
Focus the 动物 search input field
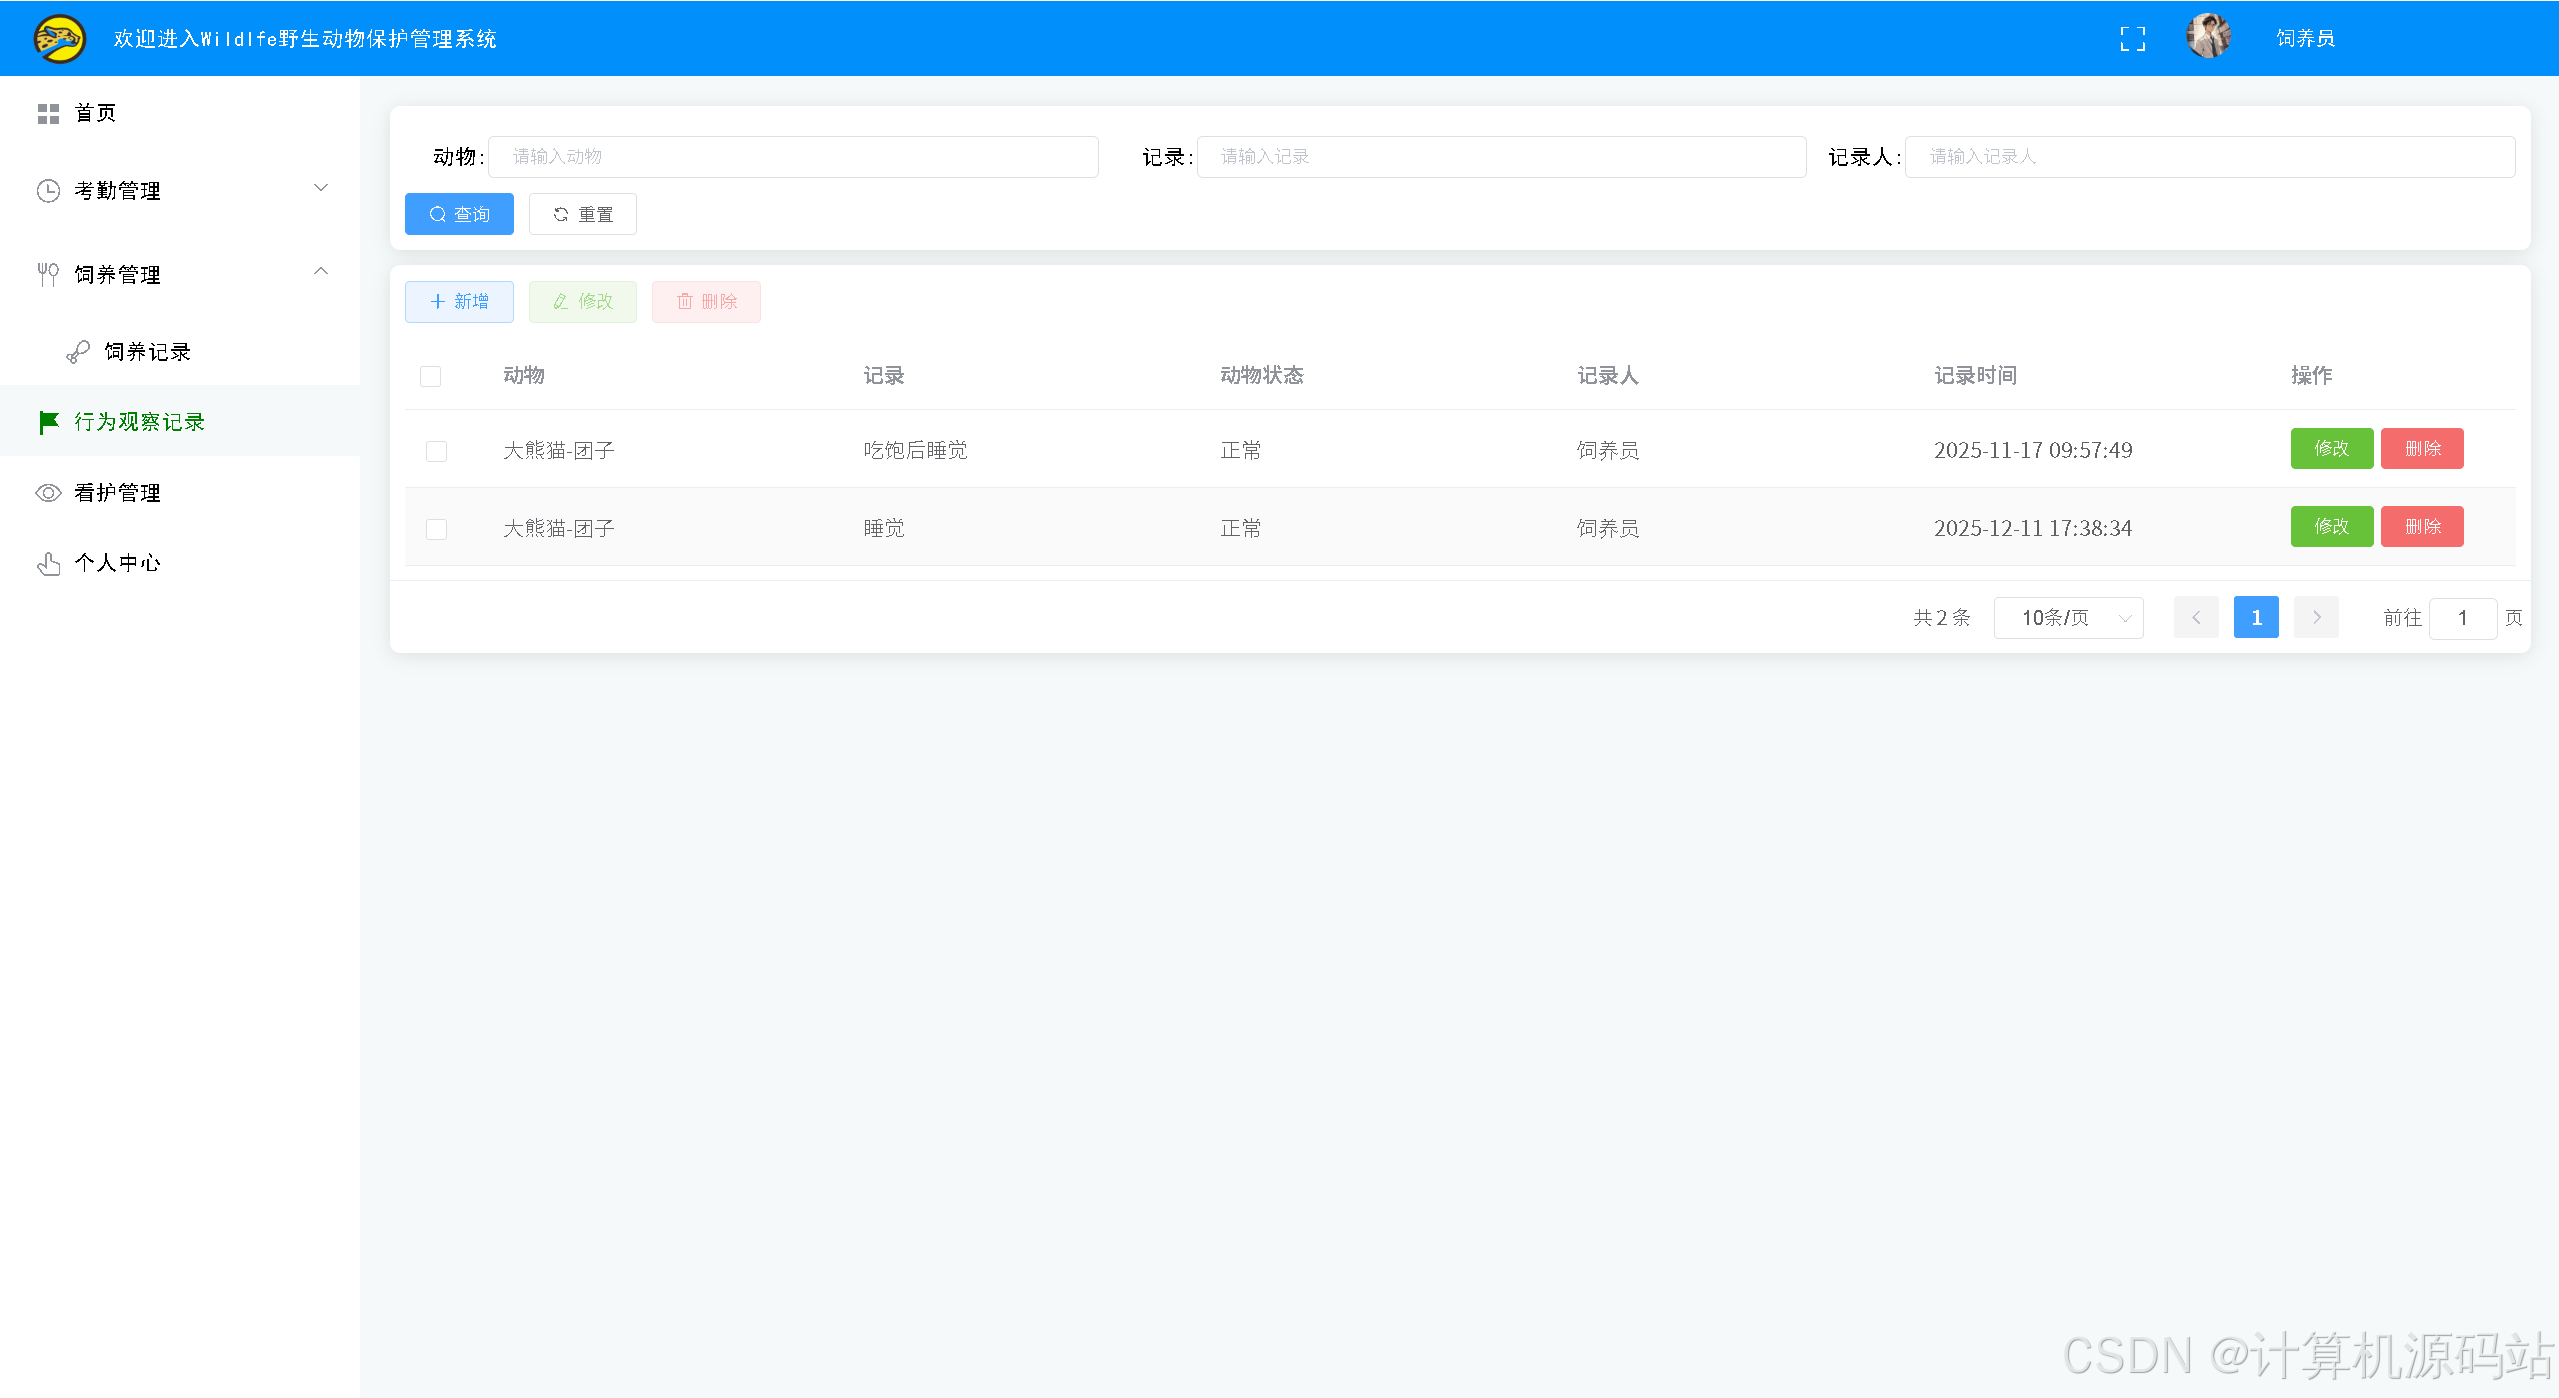793,157
